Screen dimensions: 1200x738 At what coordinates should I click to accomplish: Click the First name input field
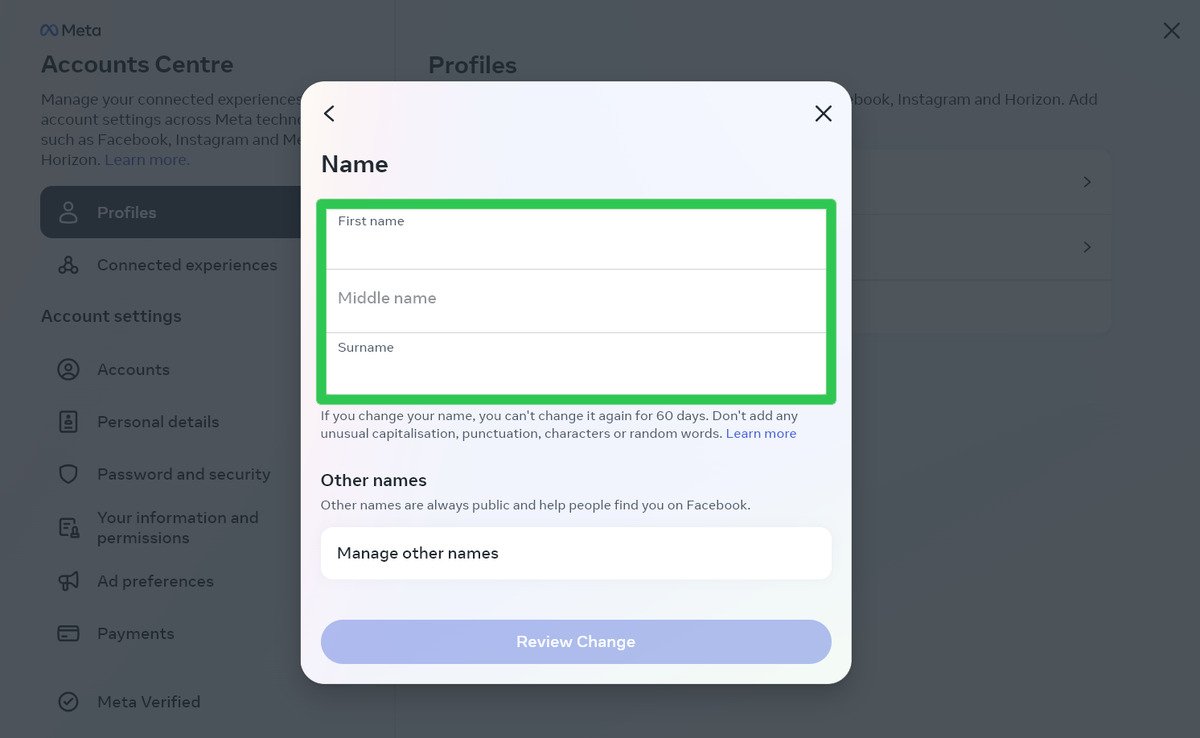click(576, 238)
